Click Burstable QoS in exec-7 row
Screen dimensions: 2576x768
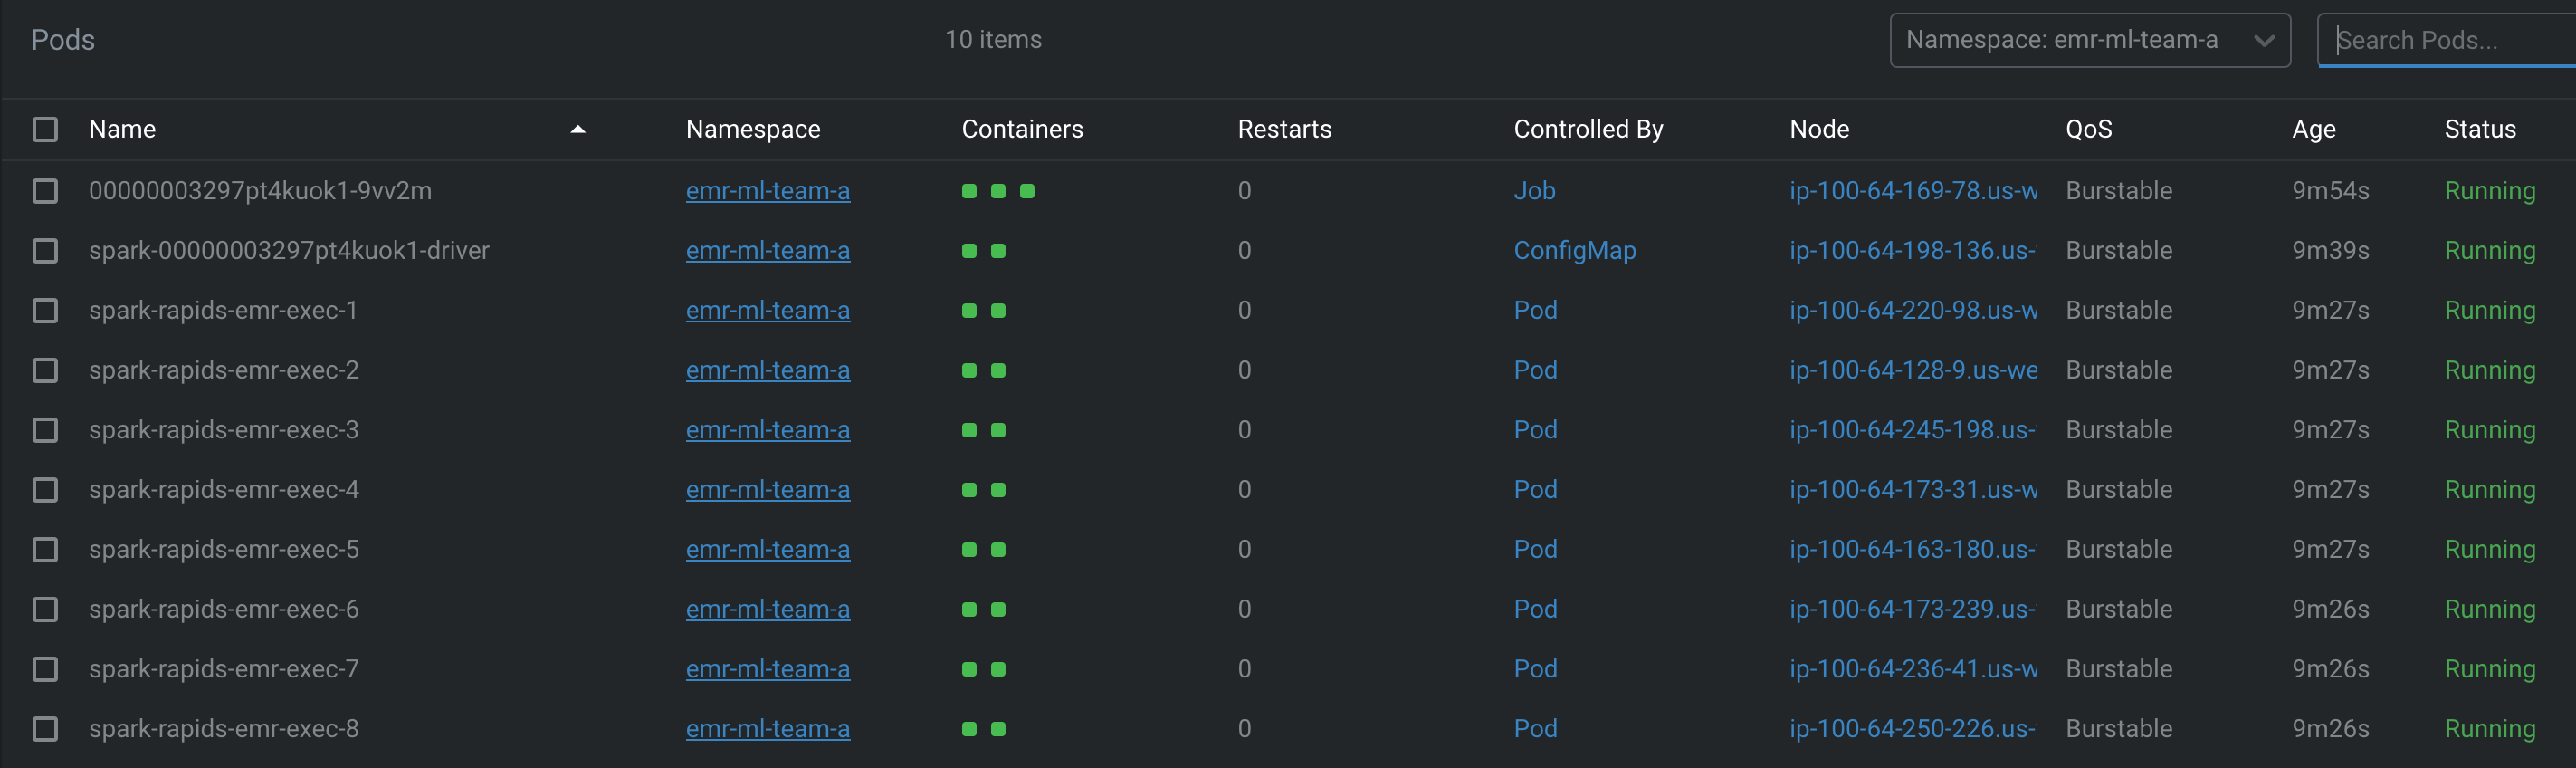[2119, 669]
